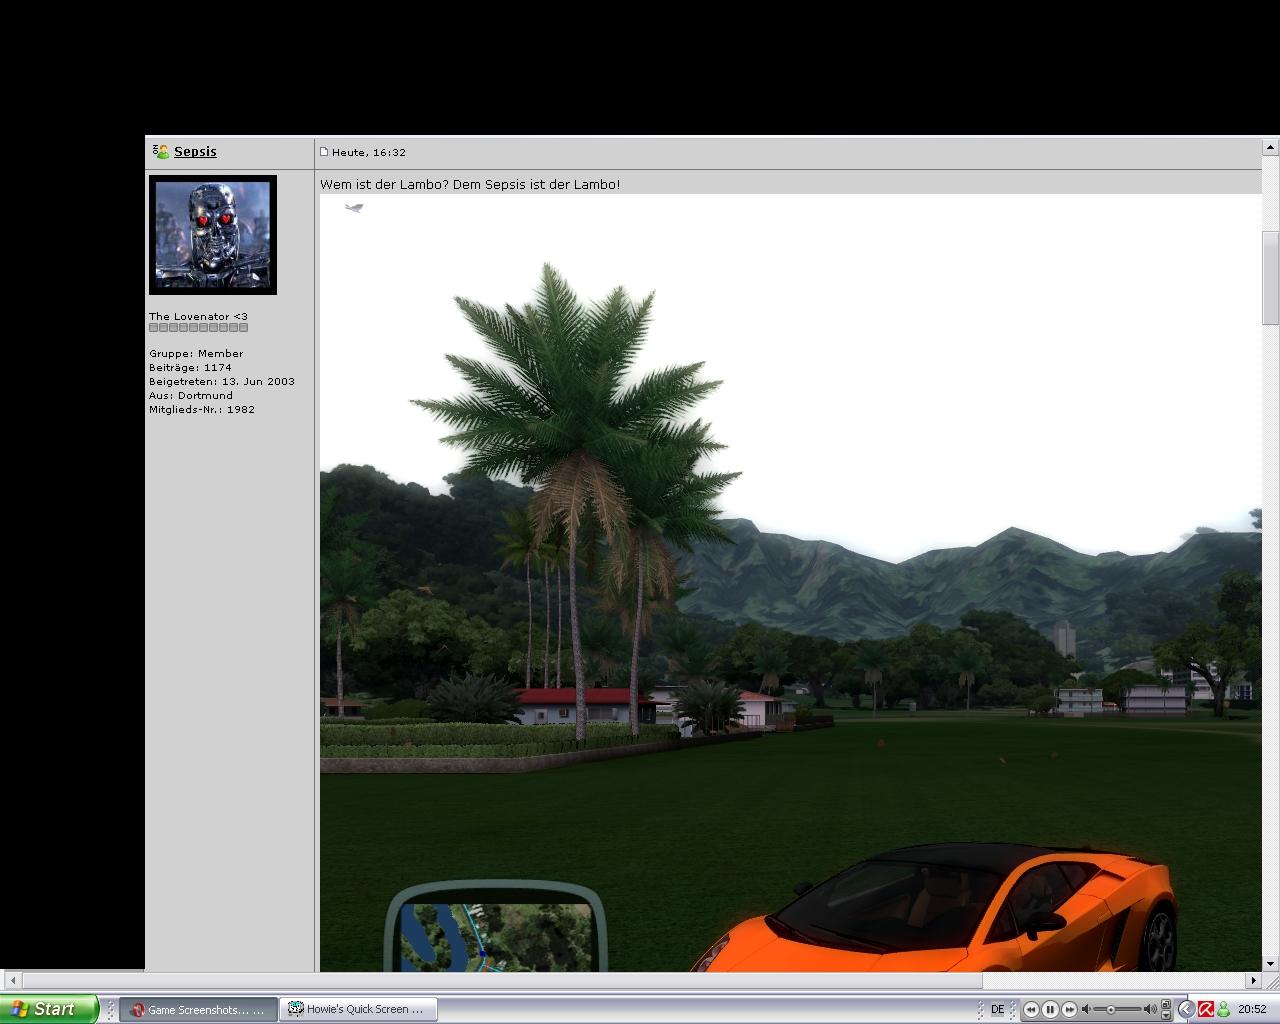Open the post permalink icon beside Heute, 16:32
Viewport: 1280px width, 1024px height.
pyautogui.click(x=324, y=152)
